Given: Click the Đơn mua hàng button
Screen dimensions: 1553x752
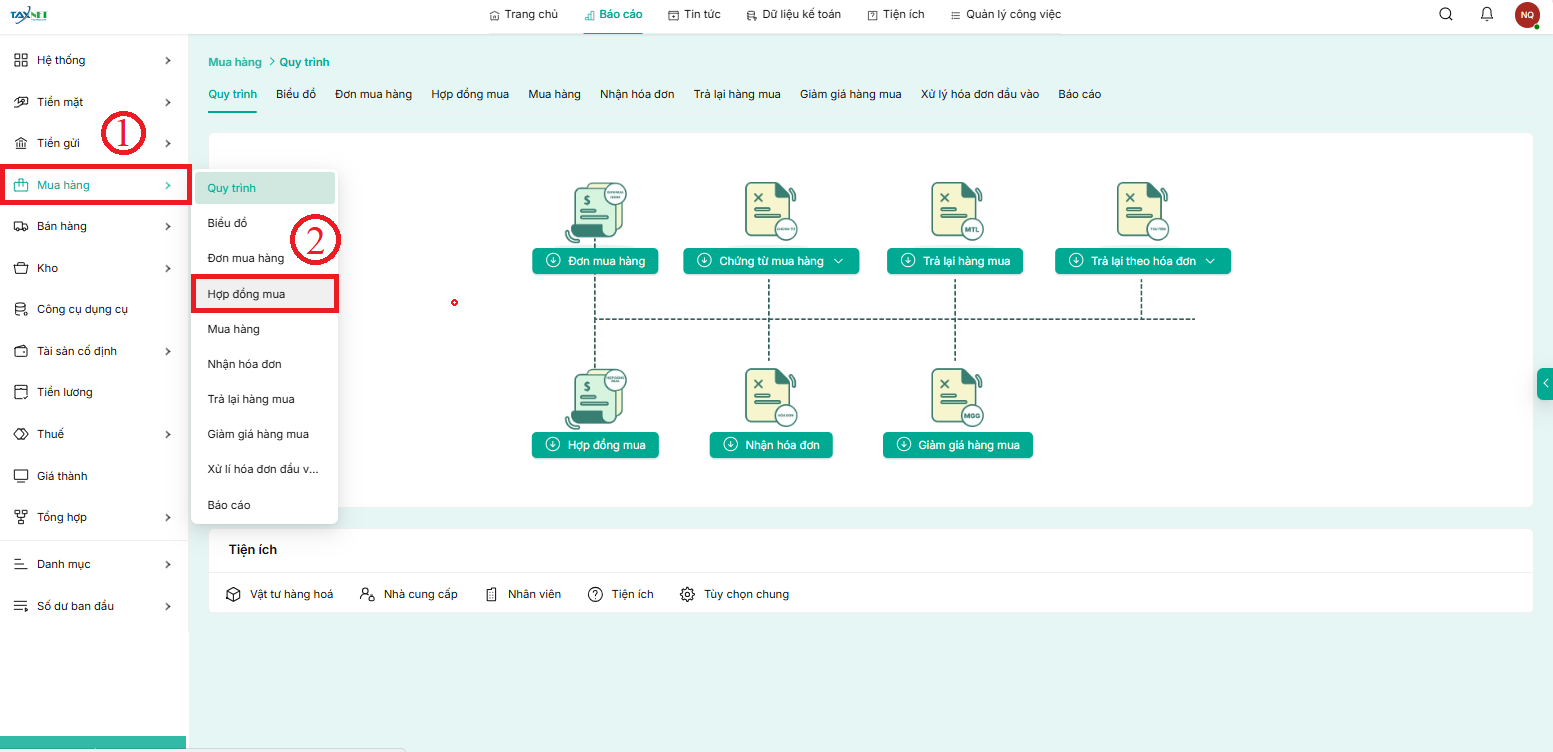Looking at the screenshot, I should [595, 261].
